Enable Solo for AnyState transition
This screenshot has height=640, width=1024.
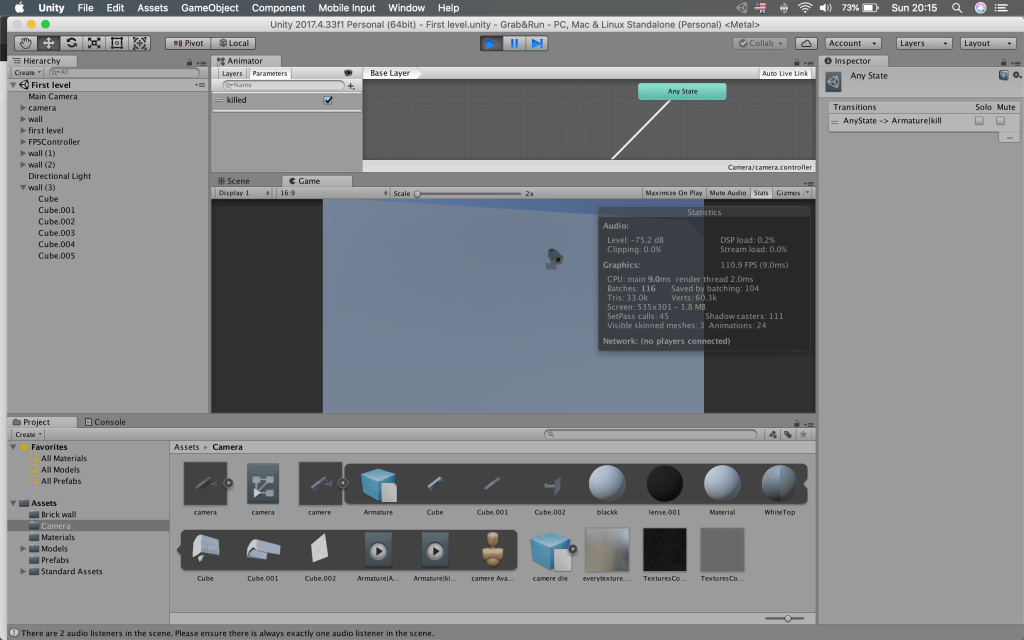click(x=979, y=121)
